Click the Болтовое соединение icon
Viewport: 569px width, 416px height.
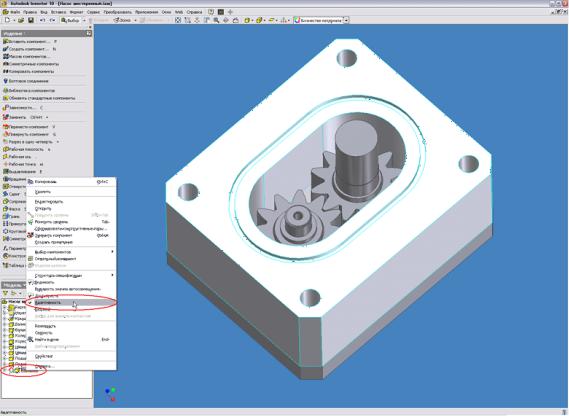click(5, 81)
